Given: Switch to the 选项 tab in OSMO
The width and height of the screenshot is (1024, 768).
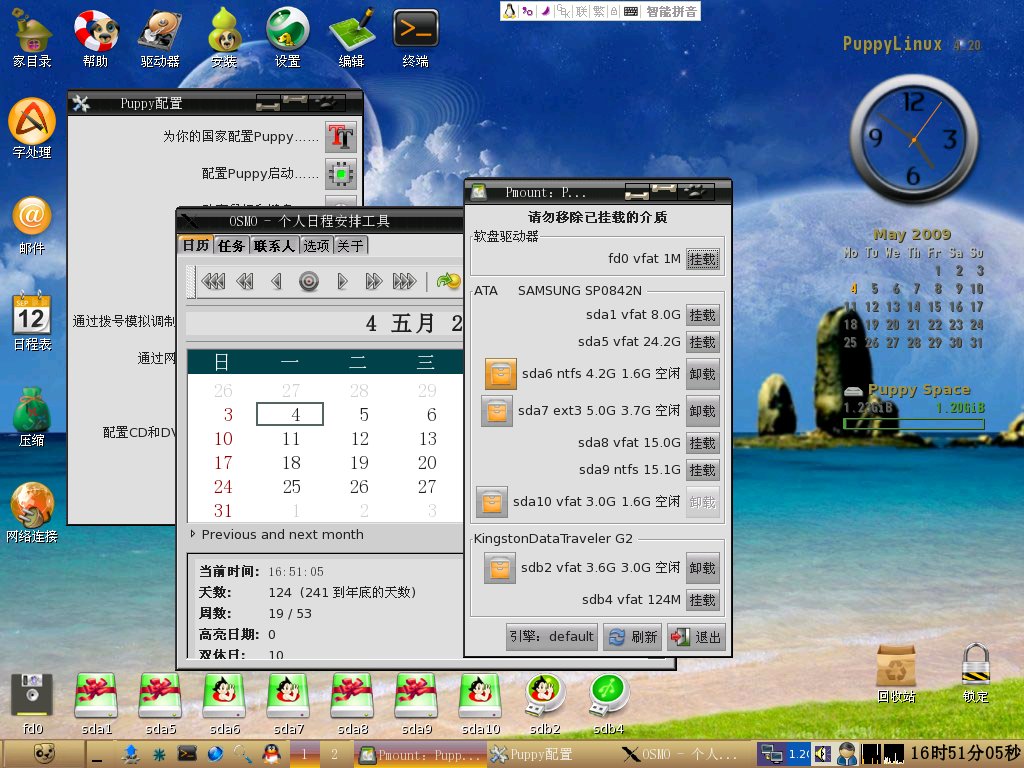Looking at the screenshot, I should coord(316,246).
